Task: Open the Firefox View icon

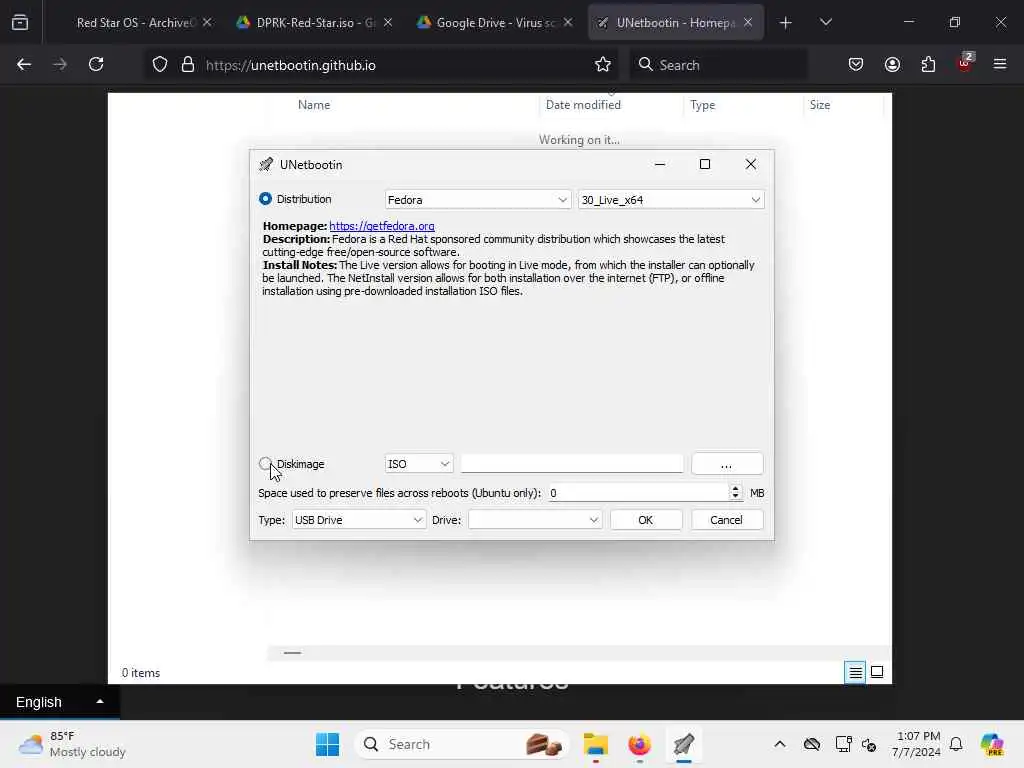Action: tap(20, 23)
